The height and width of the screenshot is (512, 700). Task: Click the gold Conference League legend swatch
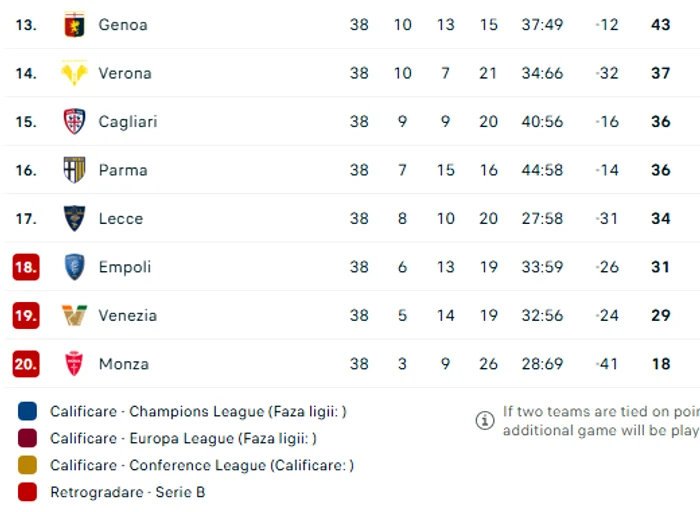click(27, 465)
